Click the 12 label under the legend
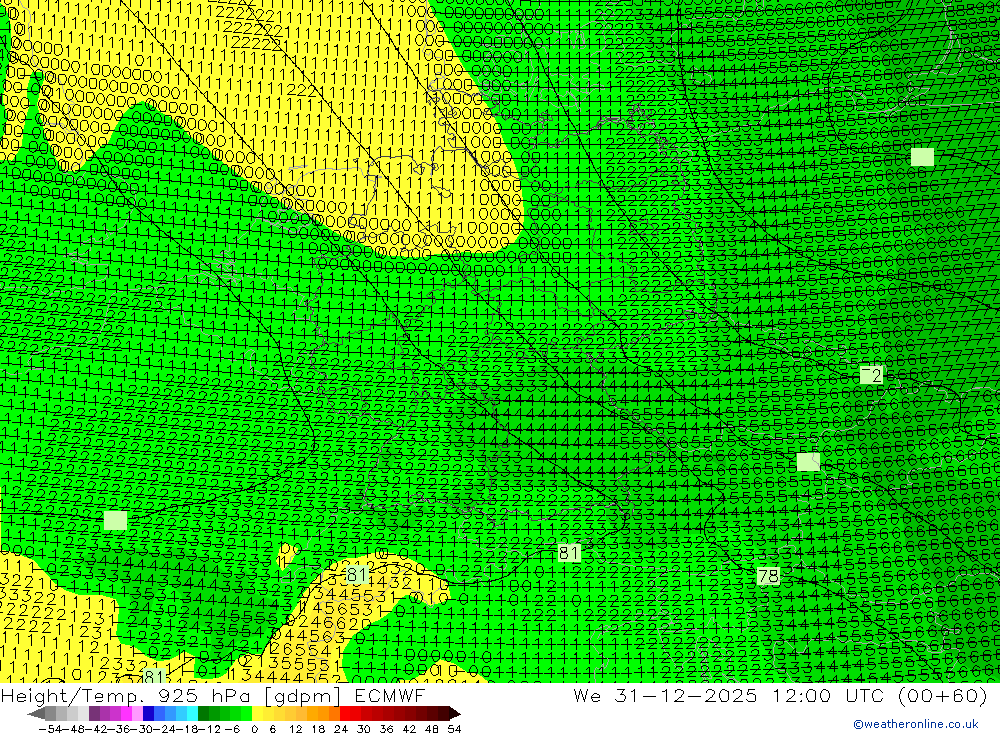 [295, 728]
